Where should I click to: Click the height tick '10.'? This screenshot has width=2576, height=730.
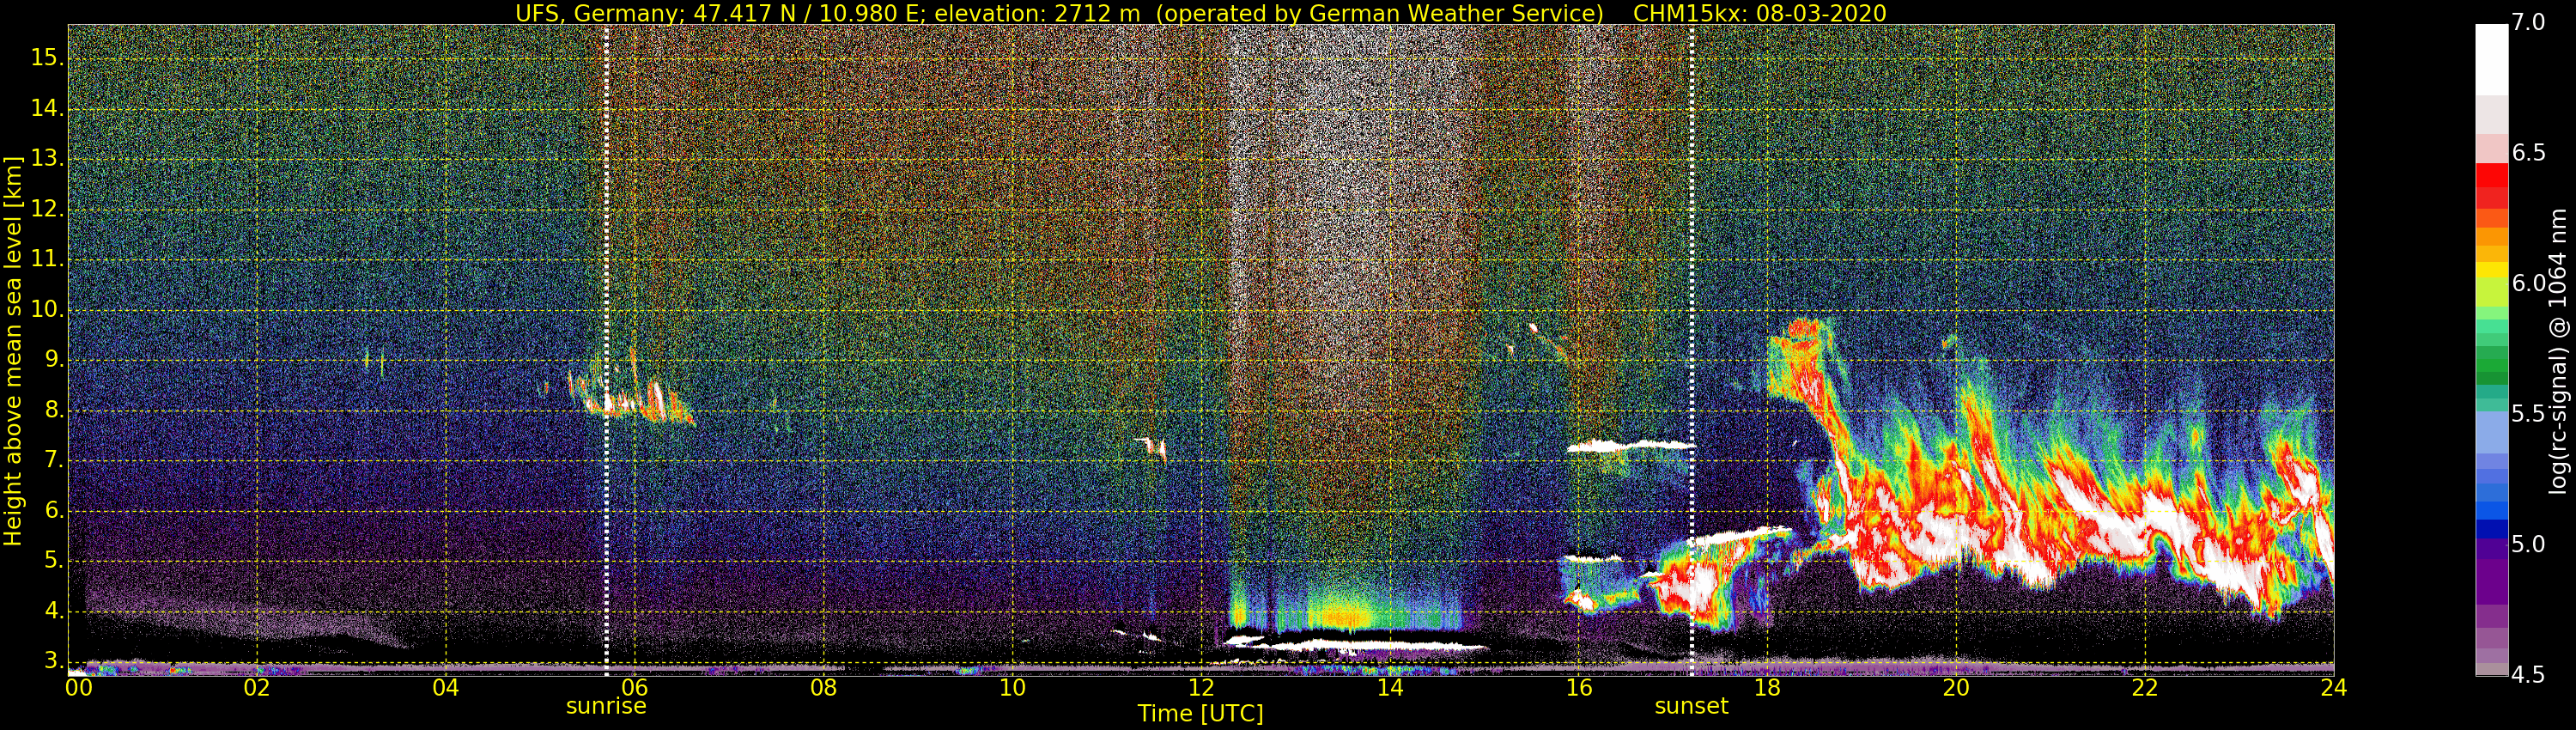coord(47,310)
